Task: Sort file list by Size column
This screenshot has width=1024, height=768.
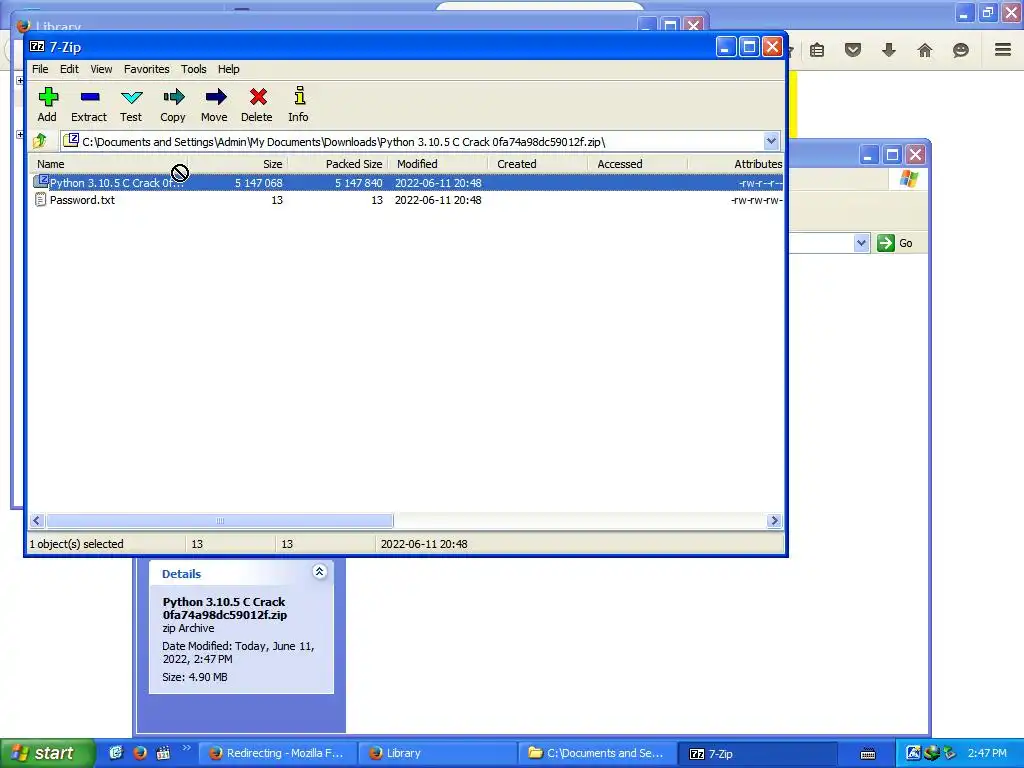Action: click(238, 164)
